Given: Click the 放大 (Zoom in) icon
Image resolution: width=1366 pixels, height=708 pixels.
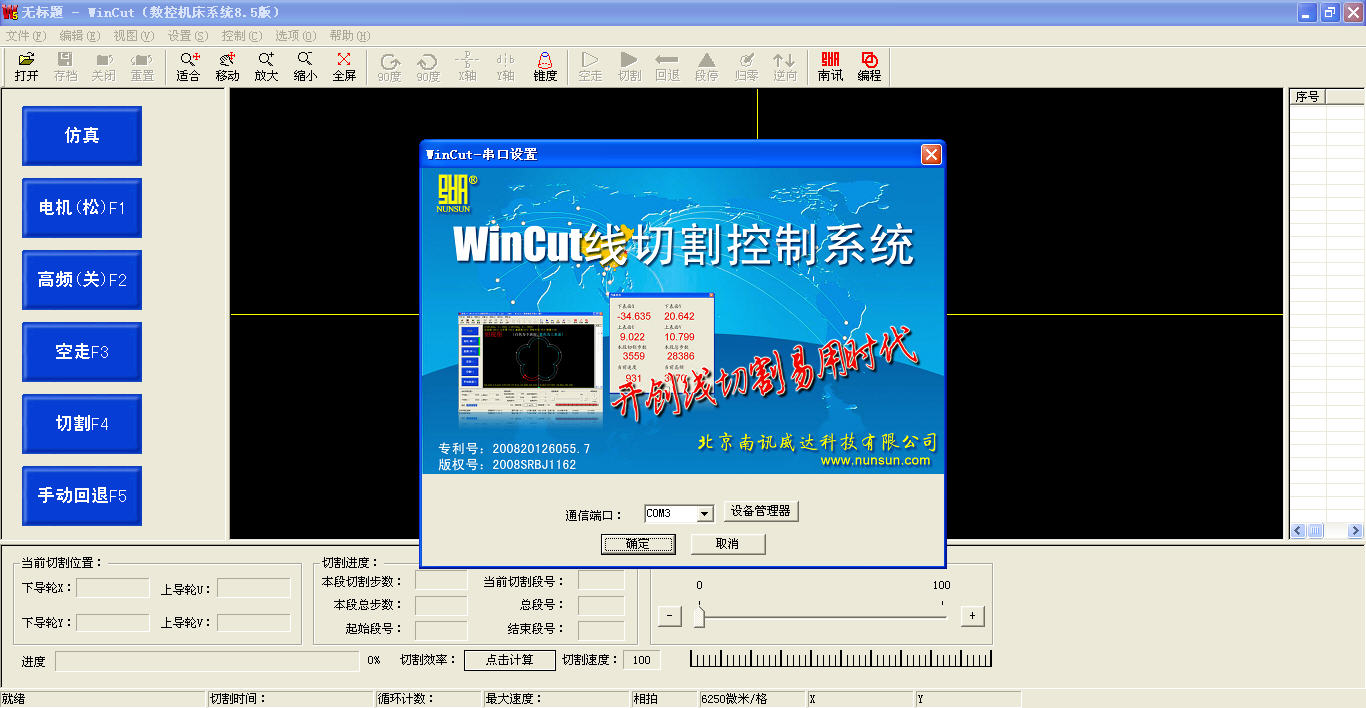Looking at the screenshot, I should click(x=266, y=67).
